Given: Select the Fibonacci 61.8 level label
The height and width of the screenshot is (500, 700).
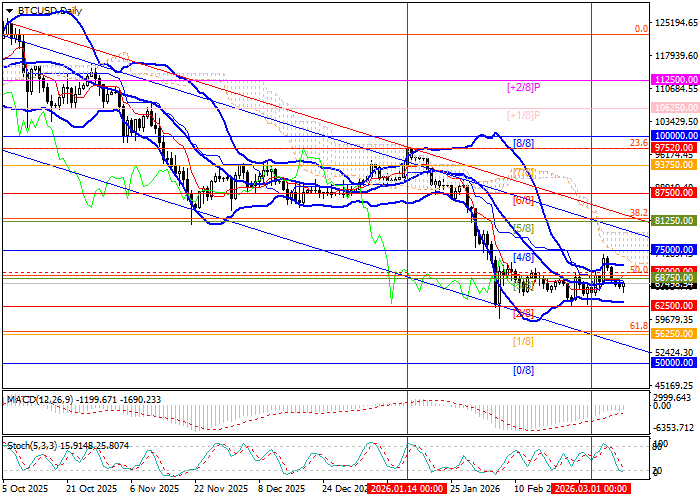Looking at the screenshot, I should tap(639, 326).
